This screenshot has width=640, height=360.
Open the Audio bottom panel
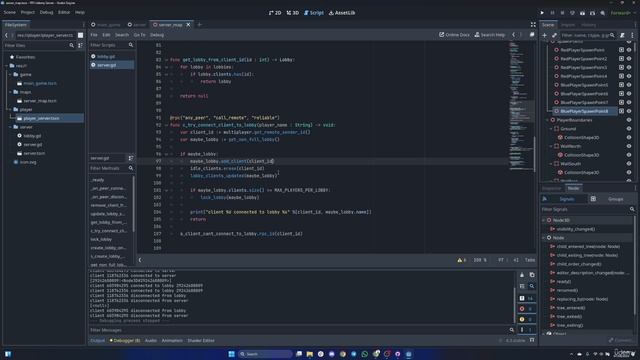151,340
